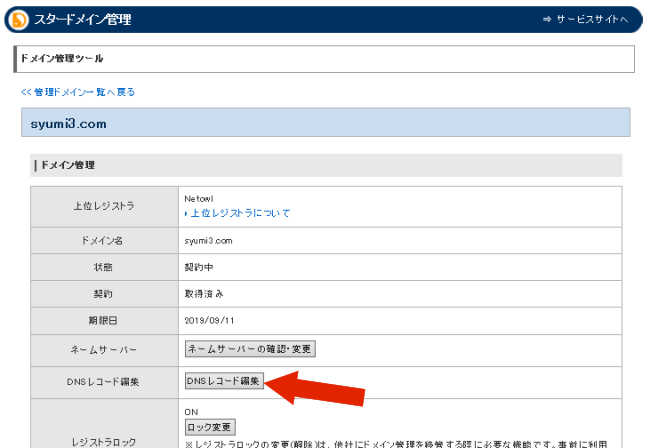The width and height of the screenshot is (650, 448).
Task: Click the スタードメイン管理 header title
Action: tap(83, 20)
